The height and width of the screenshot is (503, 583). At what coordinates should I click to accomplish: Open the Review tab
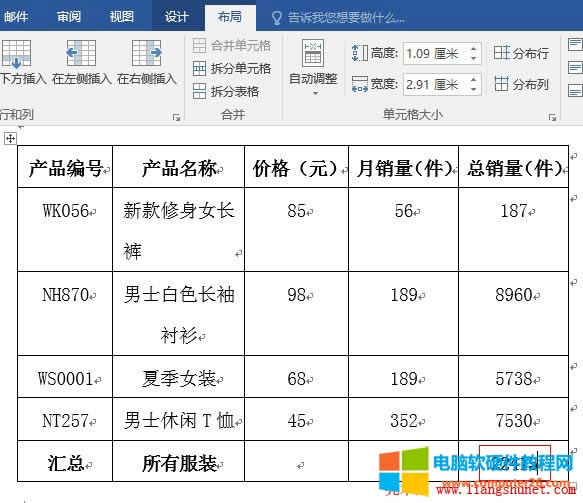69,16
